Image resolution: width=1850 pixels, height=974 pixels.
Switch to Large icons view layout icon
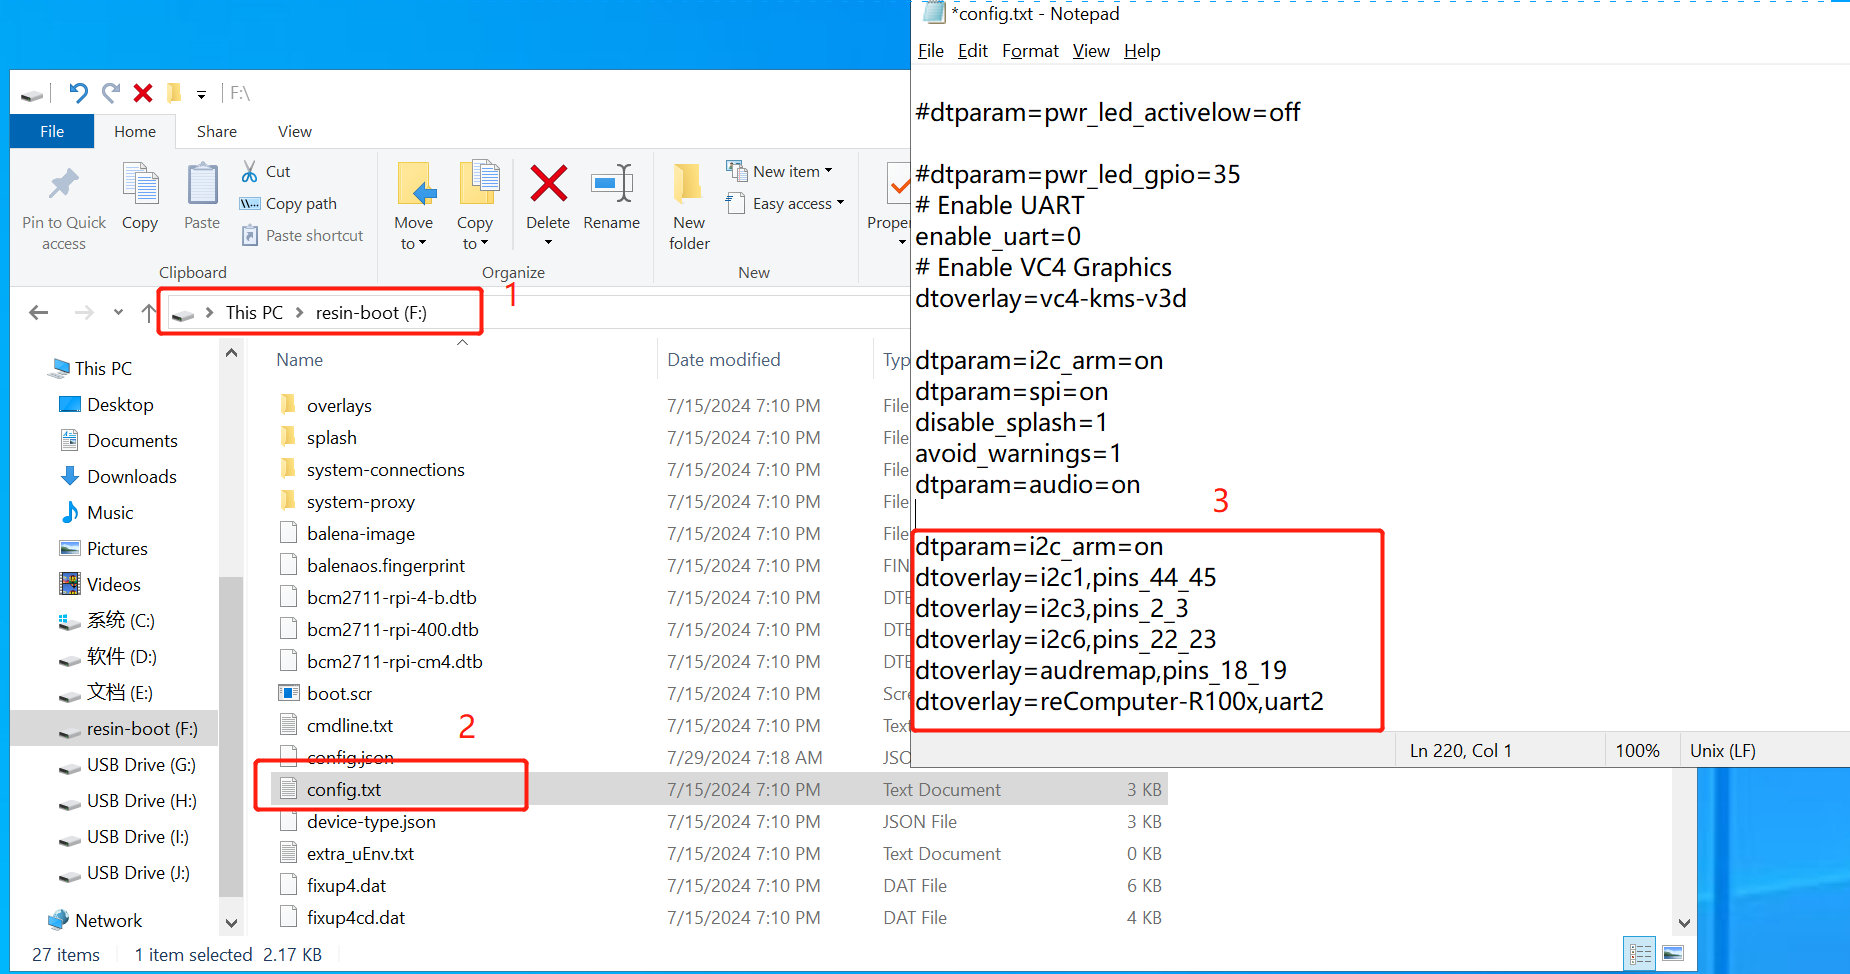1673,954
